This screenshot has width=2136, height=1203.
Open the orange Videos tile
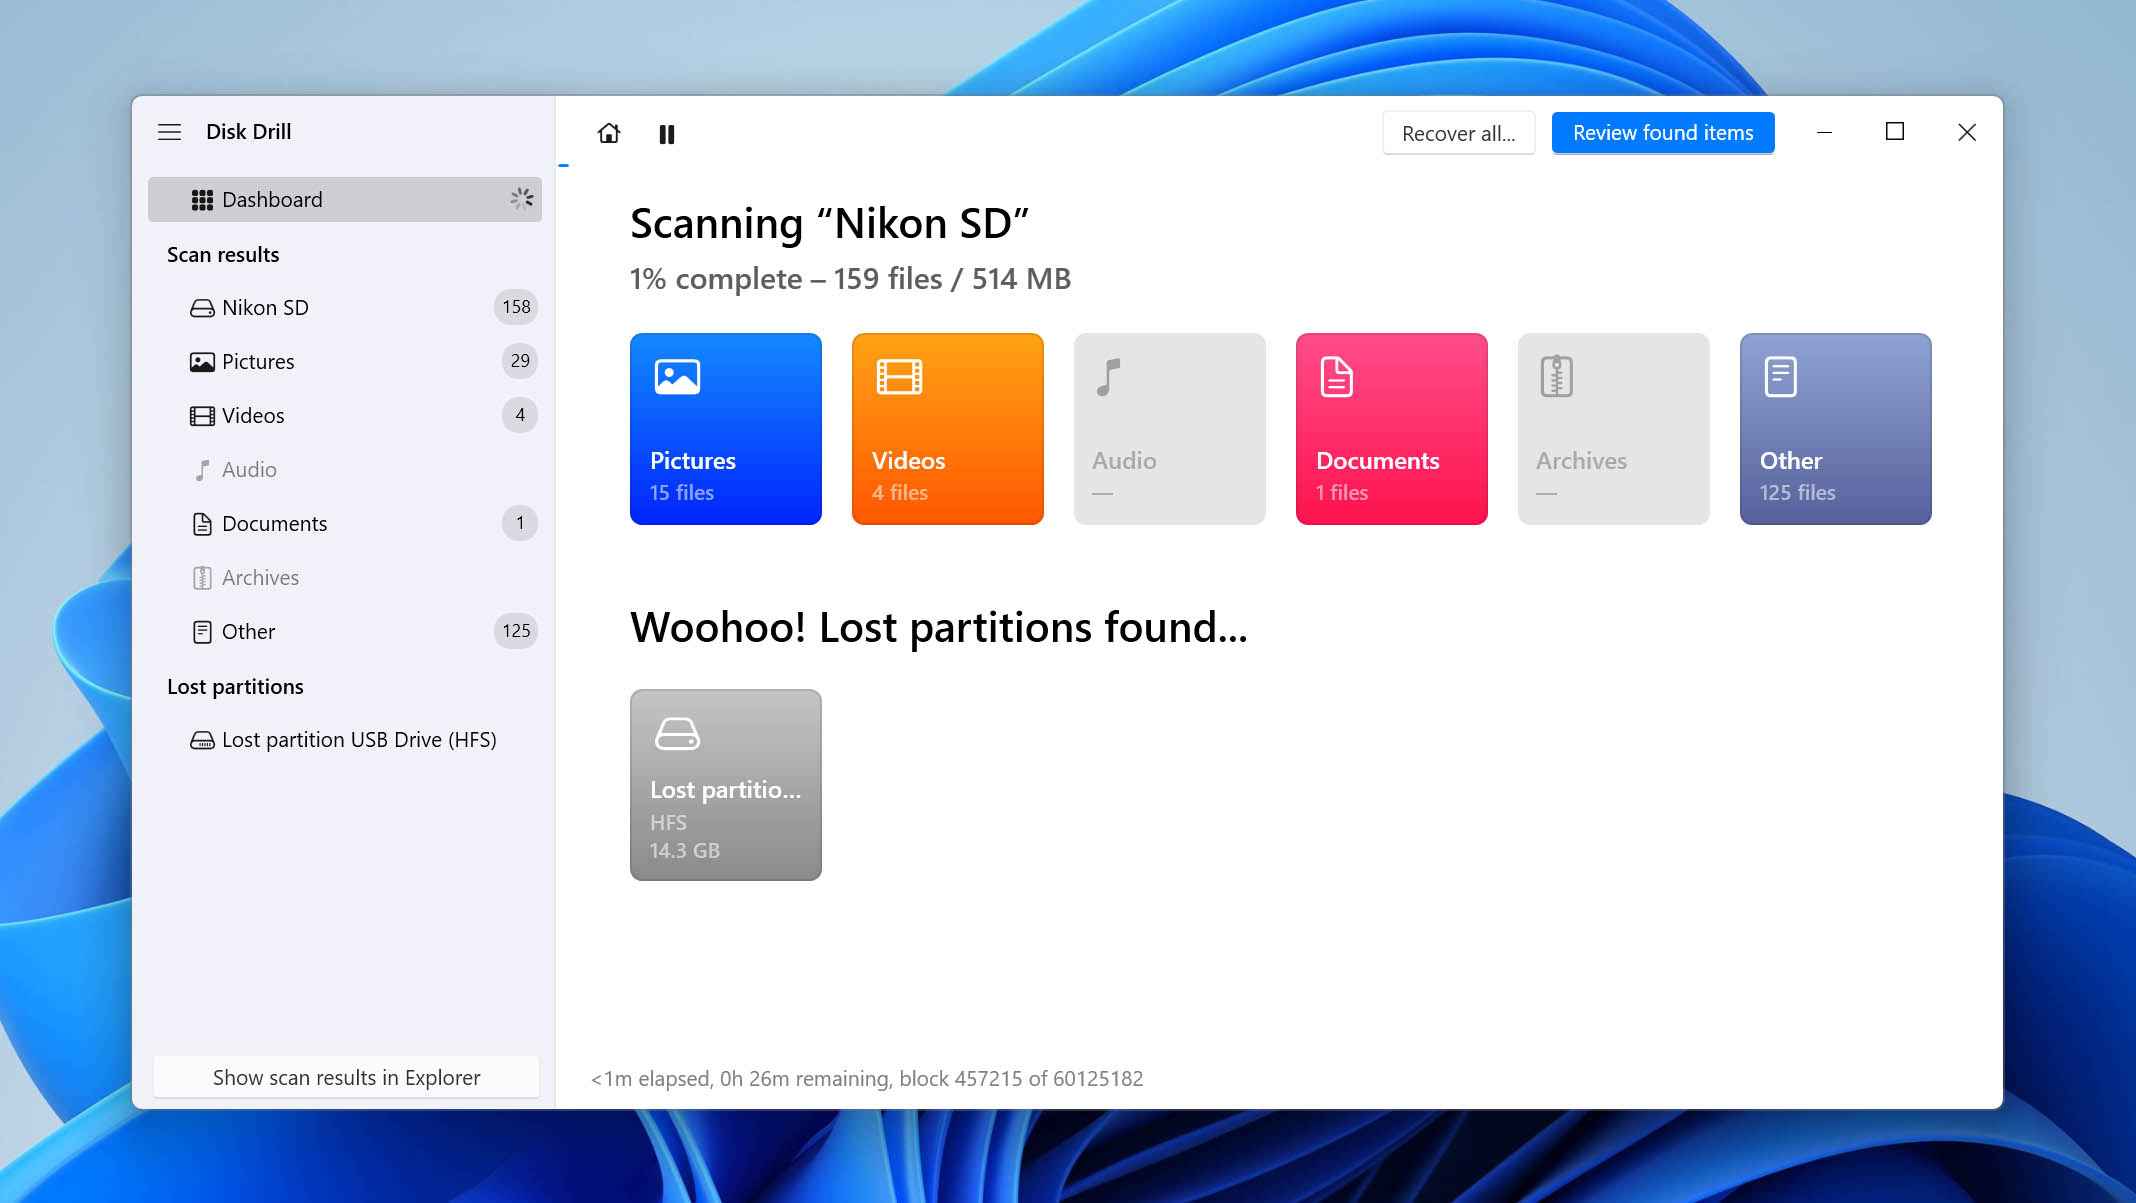(947, 429)
